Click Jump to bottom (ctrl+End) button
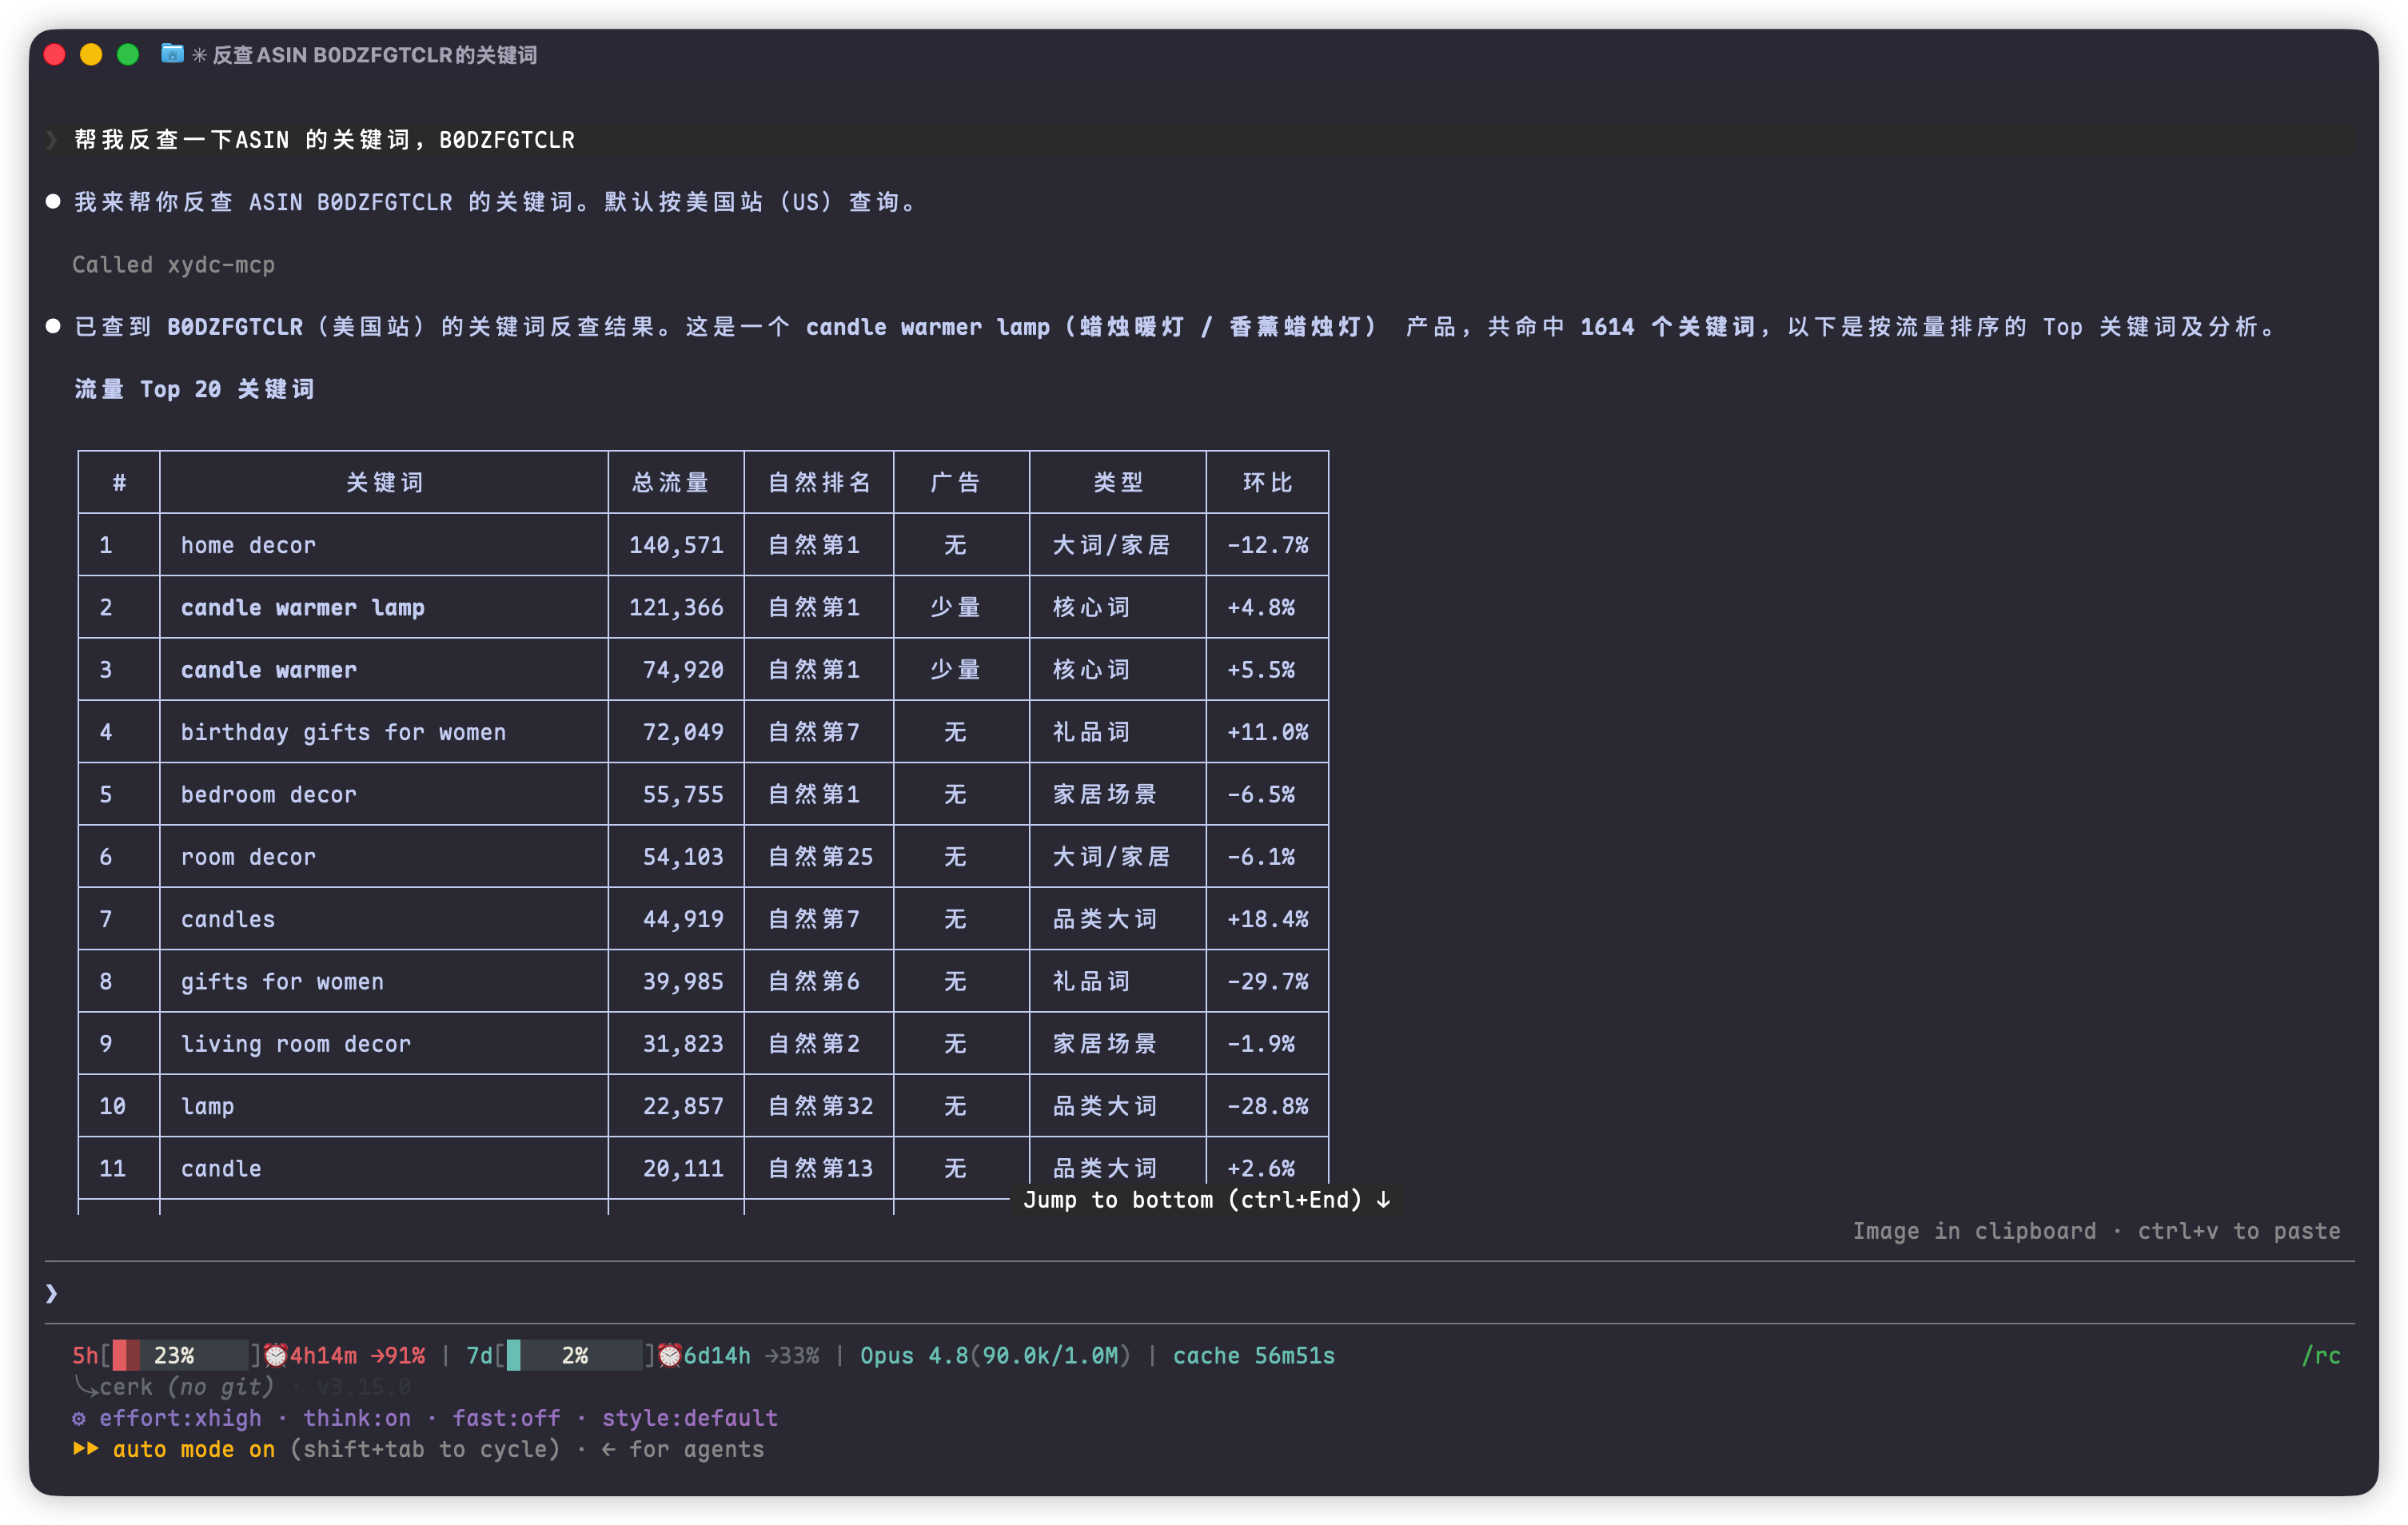Screen dimensions: 2408x1525 (x=1206, y=1199)
